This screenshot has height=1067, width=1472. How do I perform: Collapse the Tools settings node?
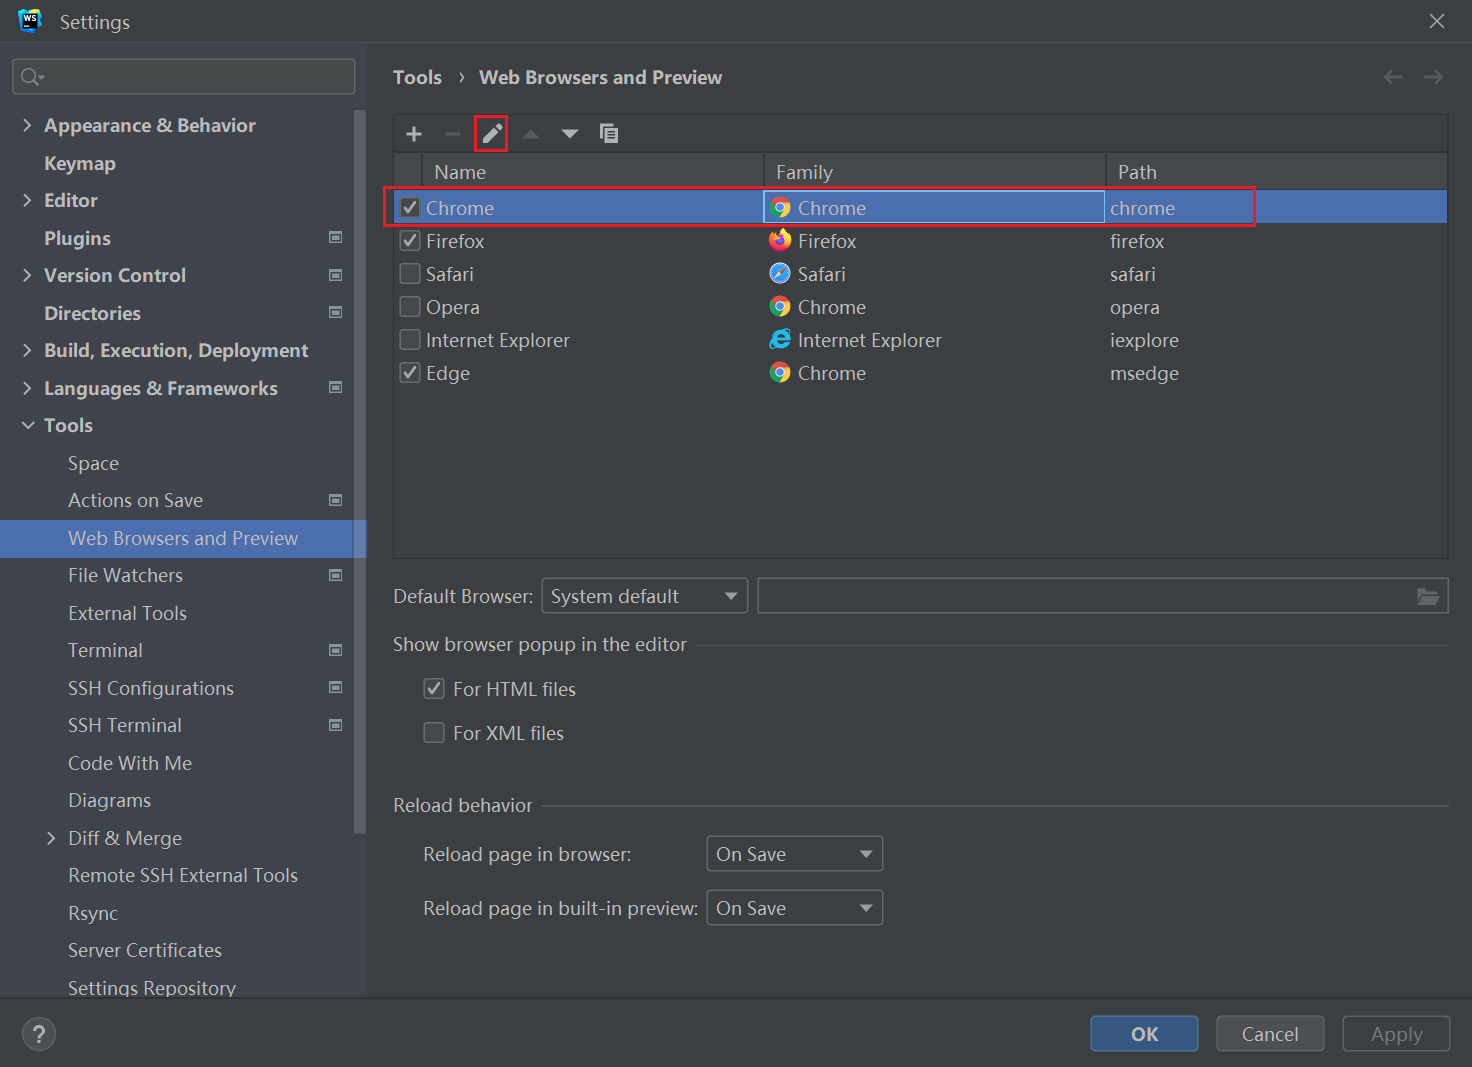tap(27, 425)
